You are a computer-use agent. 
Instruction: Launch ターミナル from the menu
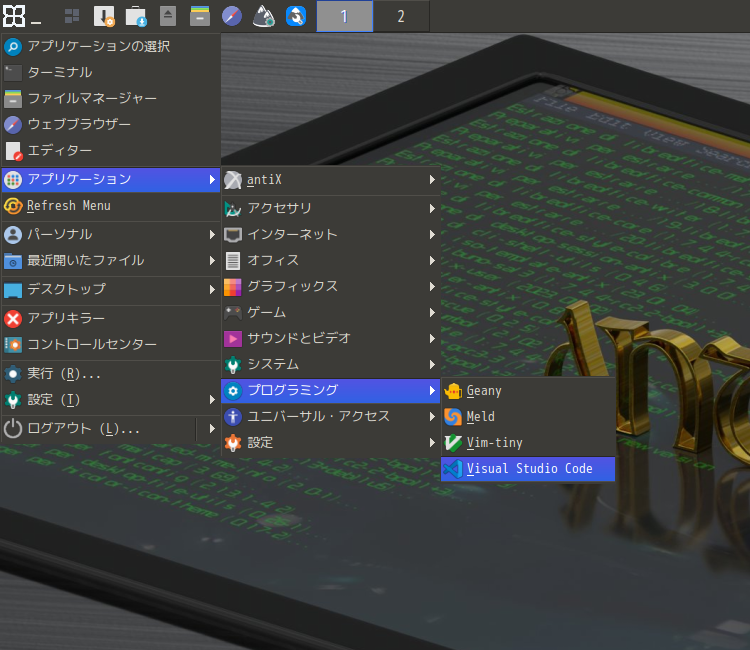coord(111,72)
